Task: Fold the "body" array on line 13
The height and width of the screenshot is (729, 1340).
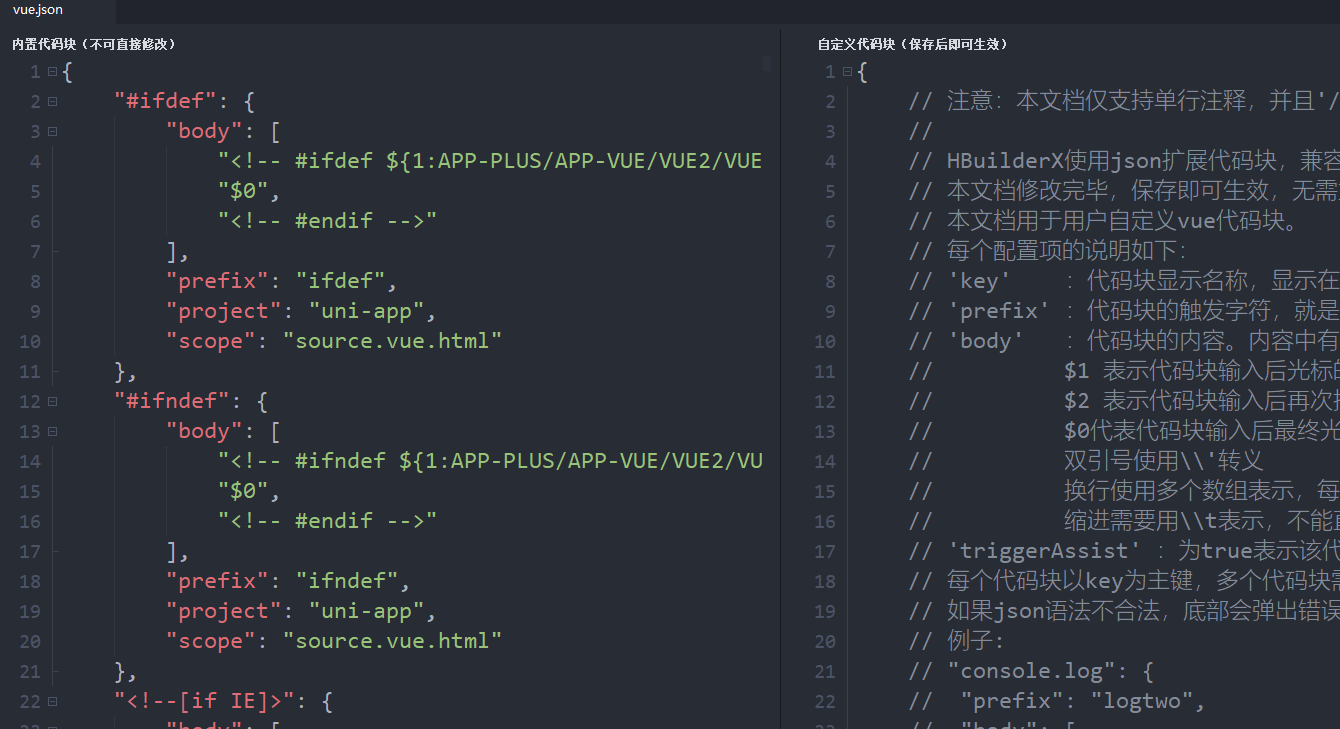Action: [x=52, y=432]
